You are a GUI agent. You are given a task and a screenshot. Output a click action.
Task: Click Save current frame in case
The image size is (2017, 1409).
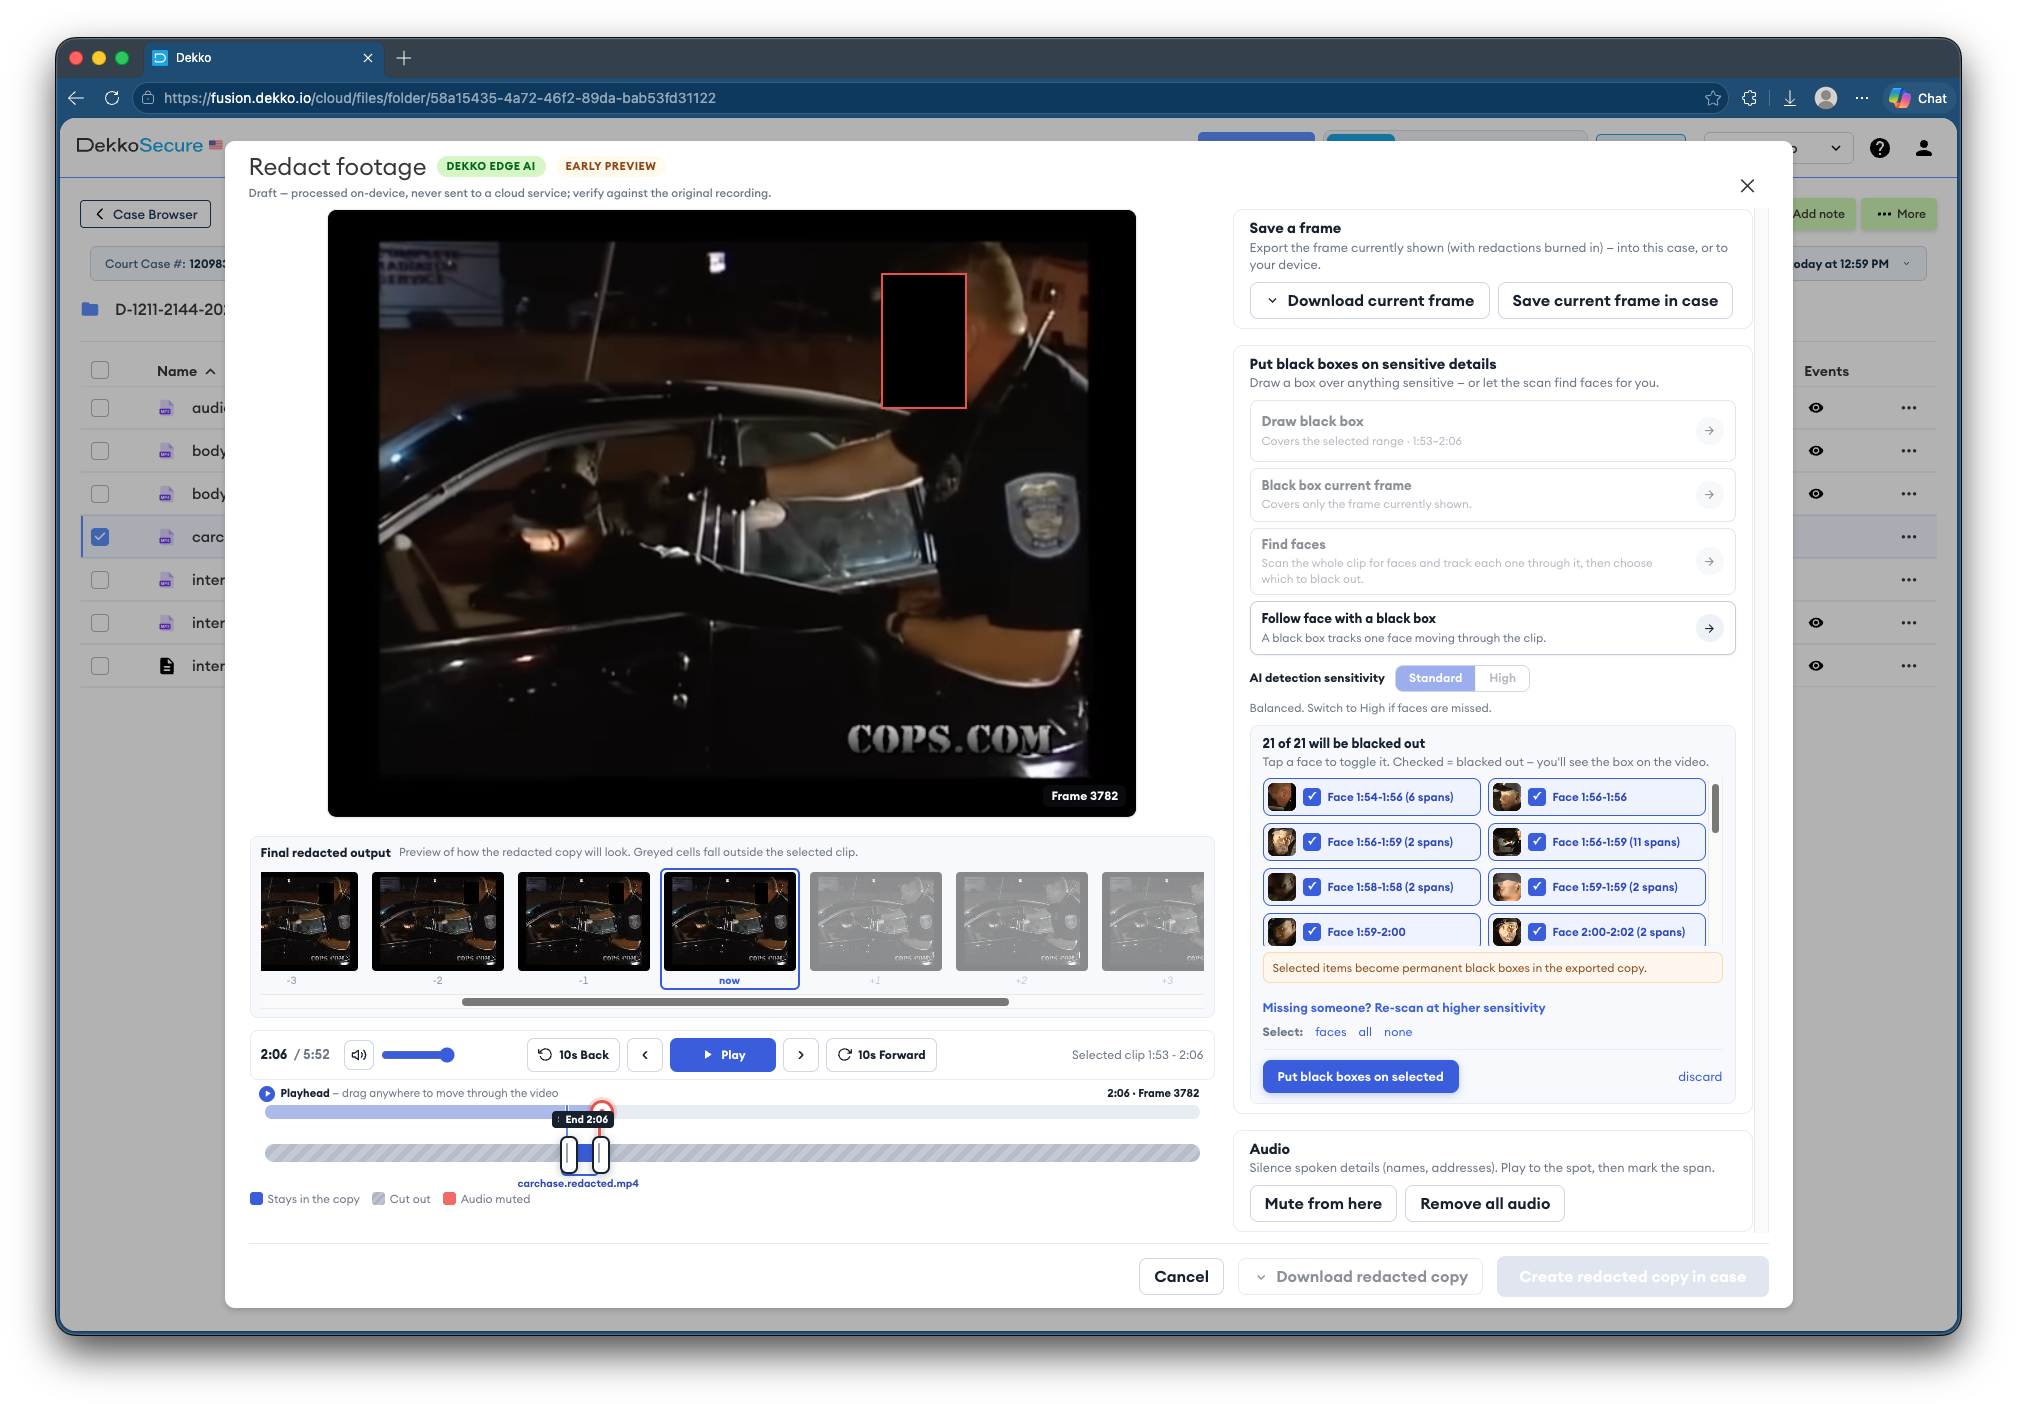1614,301
